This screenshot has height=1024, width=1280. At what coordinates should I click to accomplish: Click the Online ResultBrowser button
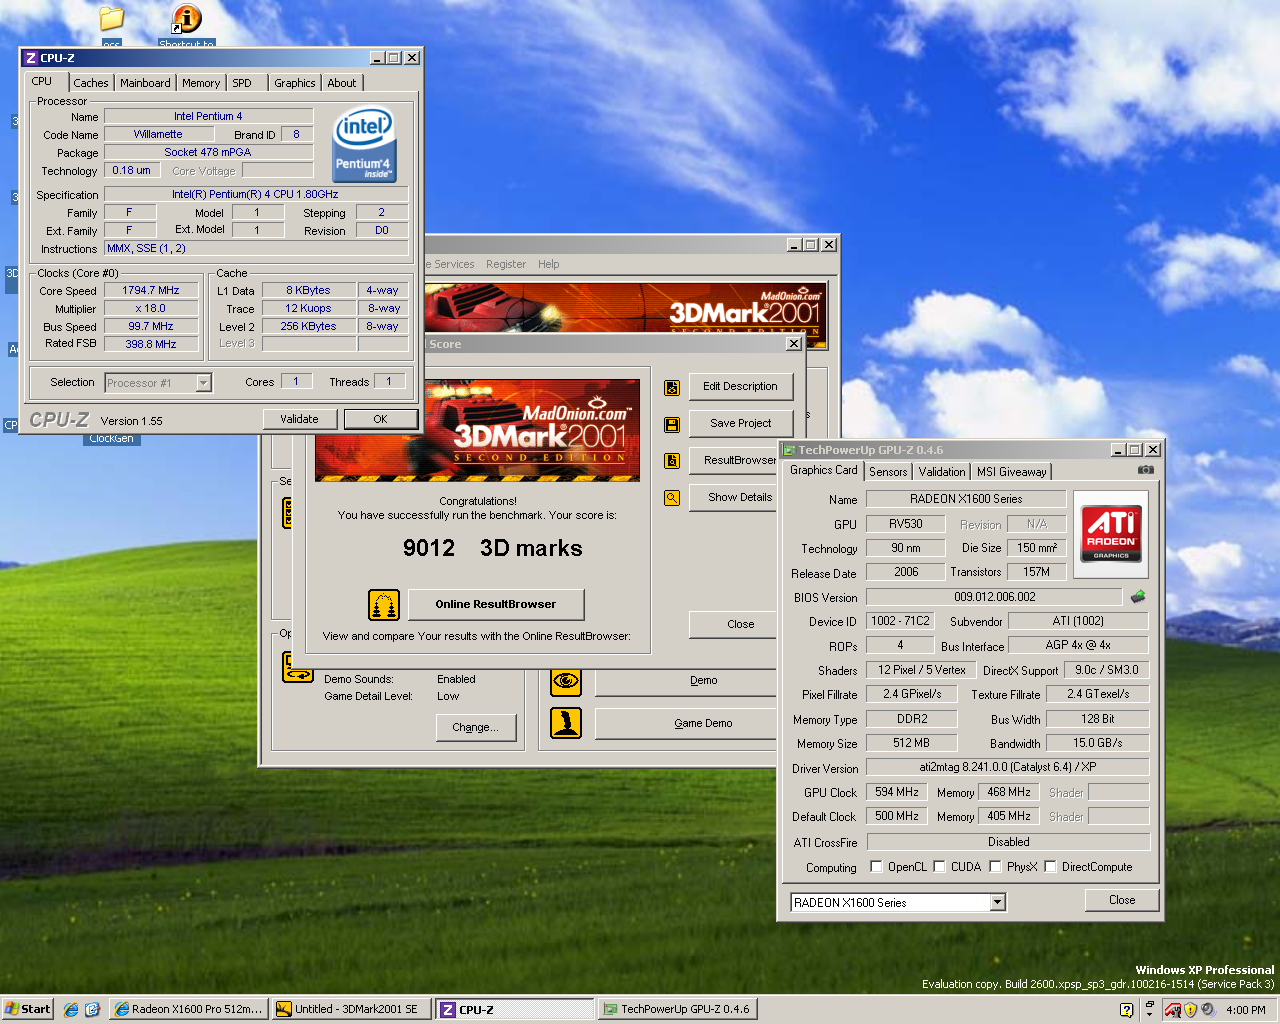(495, 605)
